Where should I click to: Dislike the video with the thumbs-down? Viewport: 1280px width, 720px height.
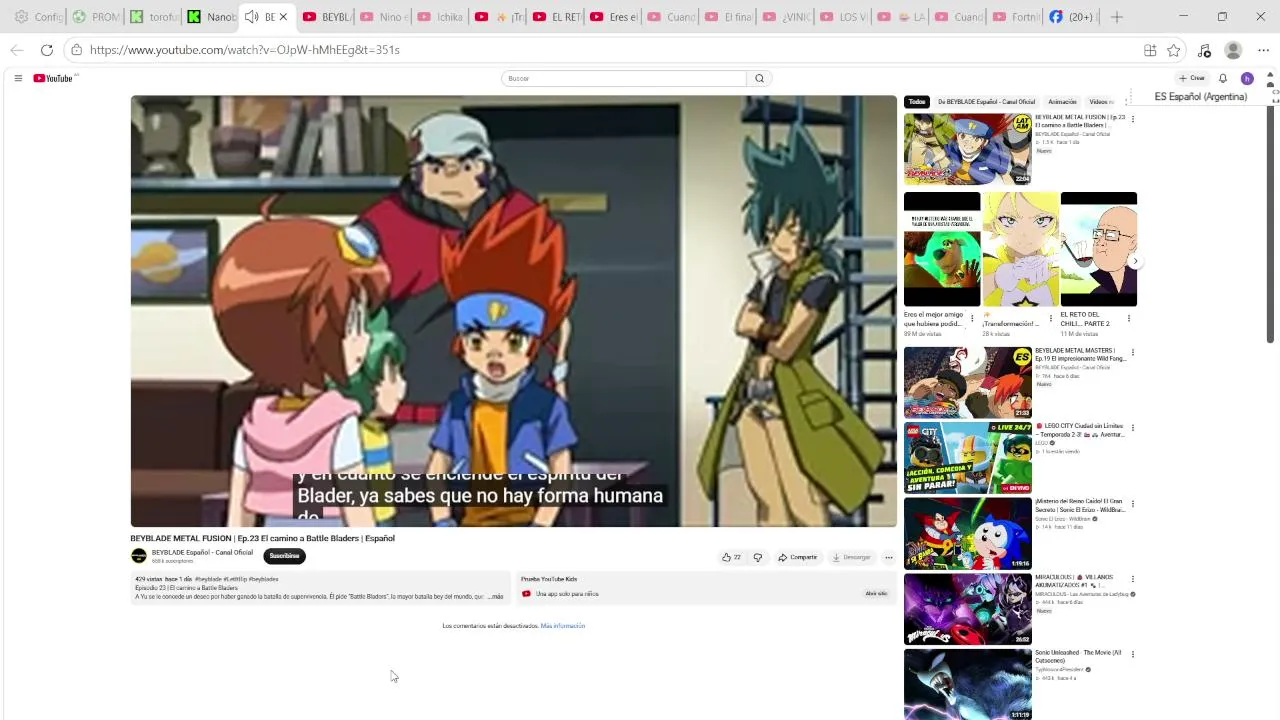(x=757, y=557)
